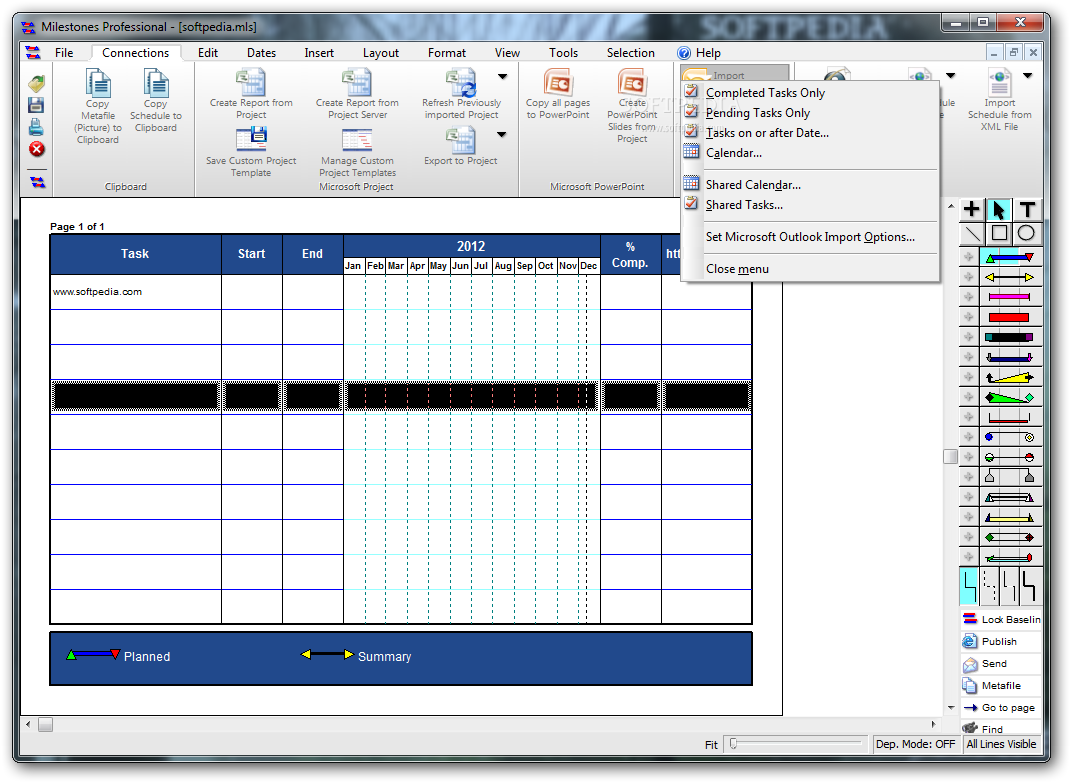The image size is (1071, 783).
Task: Pick the solid red bar symbol in toolbox
Action: click(1010, 317)
